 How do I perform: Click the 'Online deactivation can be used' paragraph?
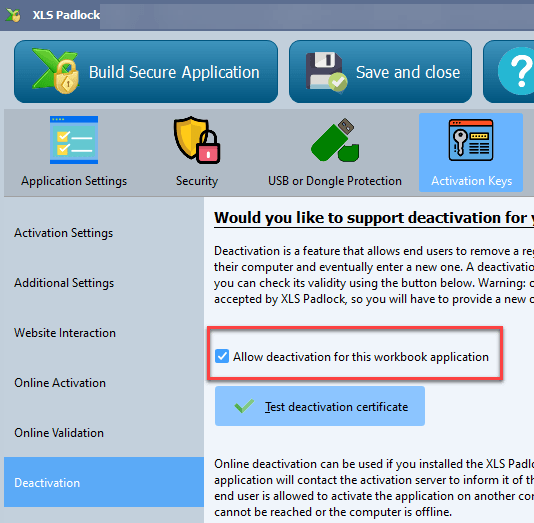[374, 488]
